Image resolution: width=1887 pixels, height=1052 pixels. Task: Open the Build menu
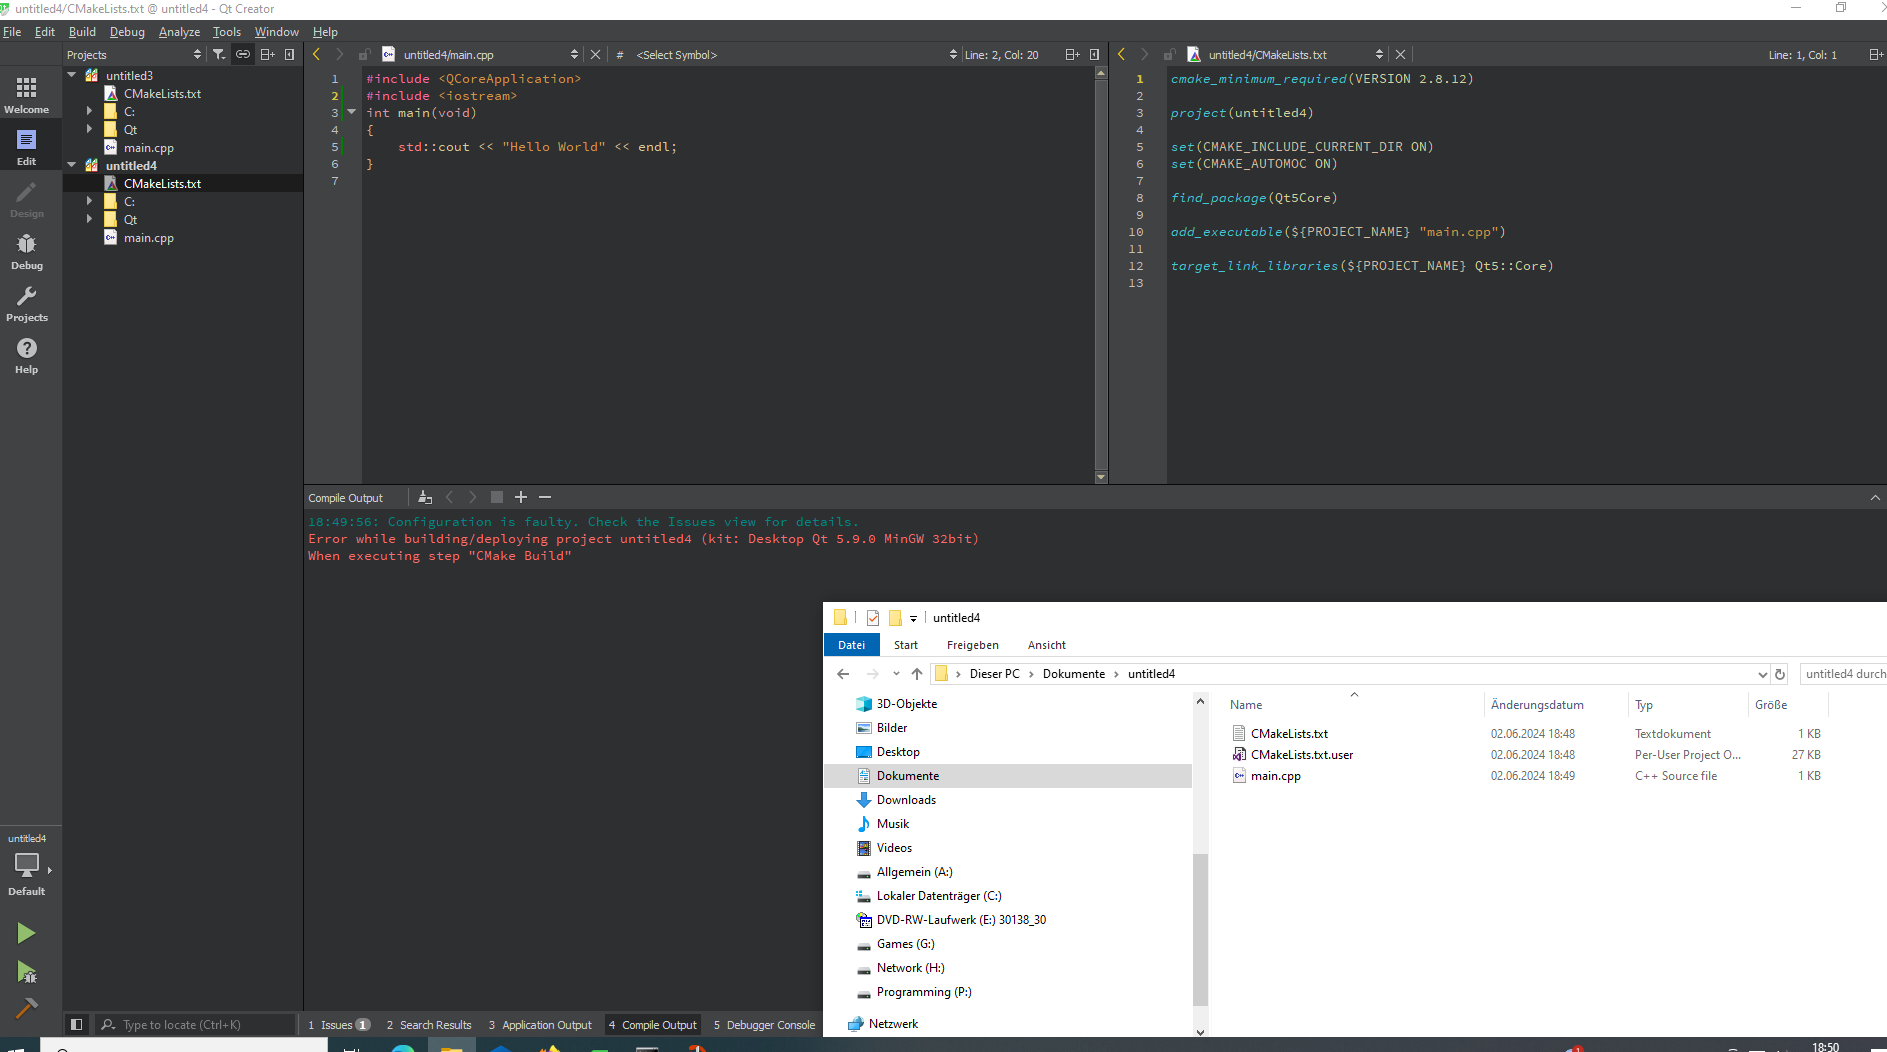pos(82,32)
